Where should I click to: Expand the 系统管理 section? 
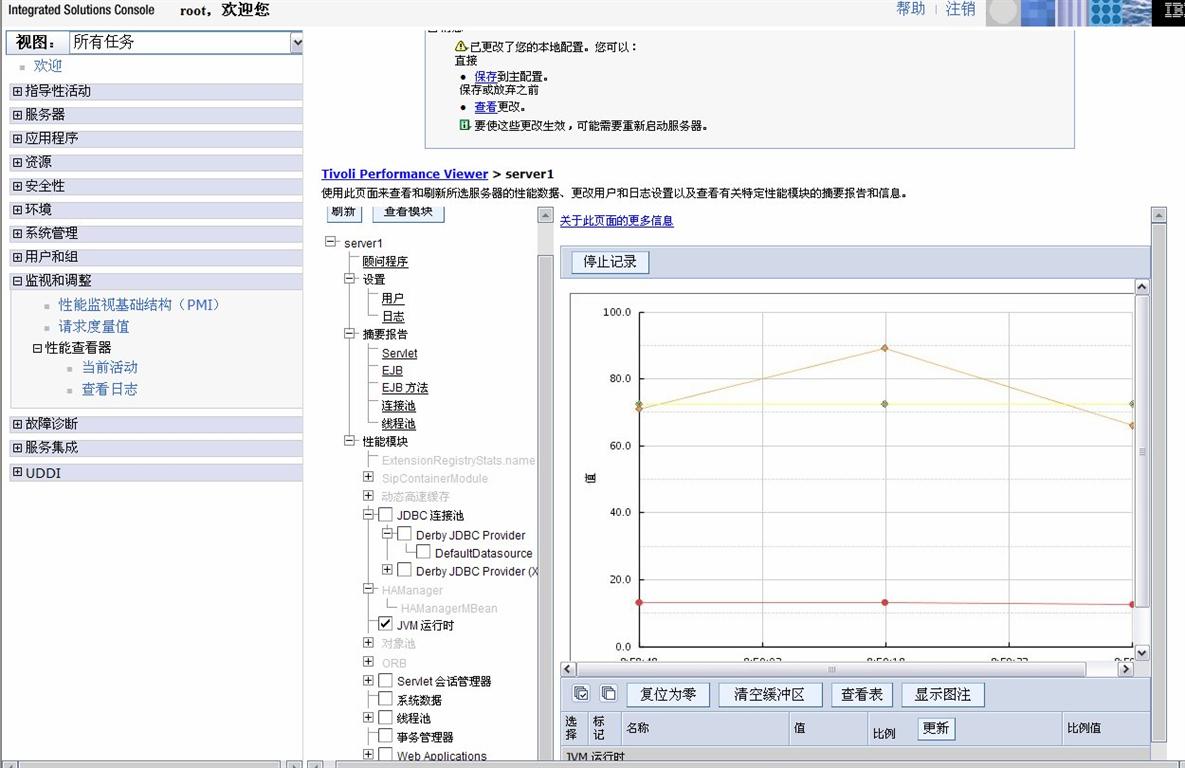point(17,234)
